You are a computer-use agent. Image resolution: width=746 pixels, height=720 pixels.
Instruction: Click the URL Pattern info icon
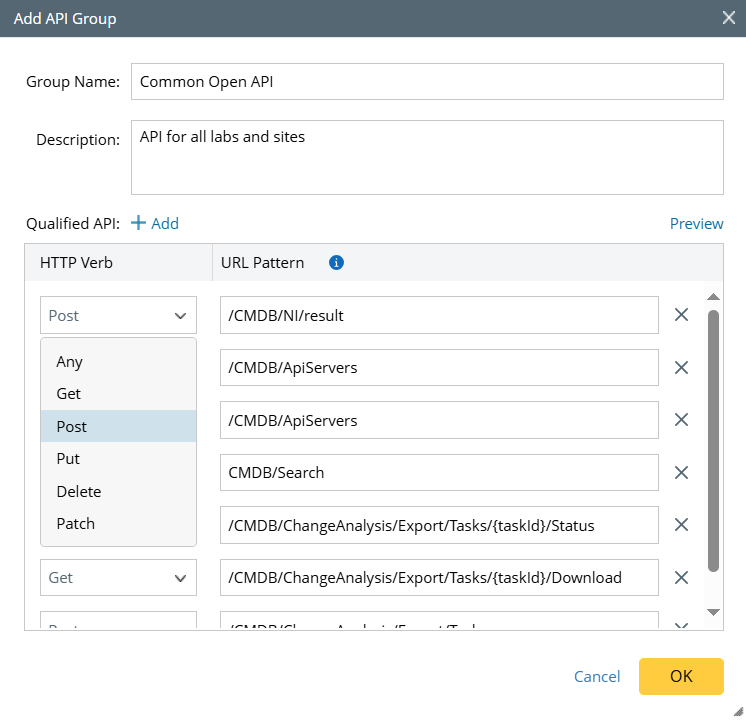point(337,263)
